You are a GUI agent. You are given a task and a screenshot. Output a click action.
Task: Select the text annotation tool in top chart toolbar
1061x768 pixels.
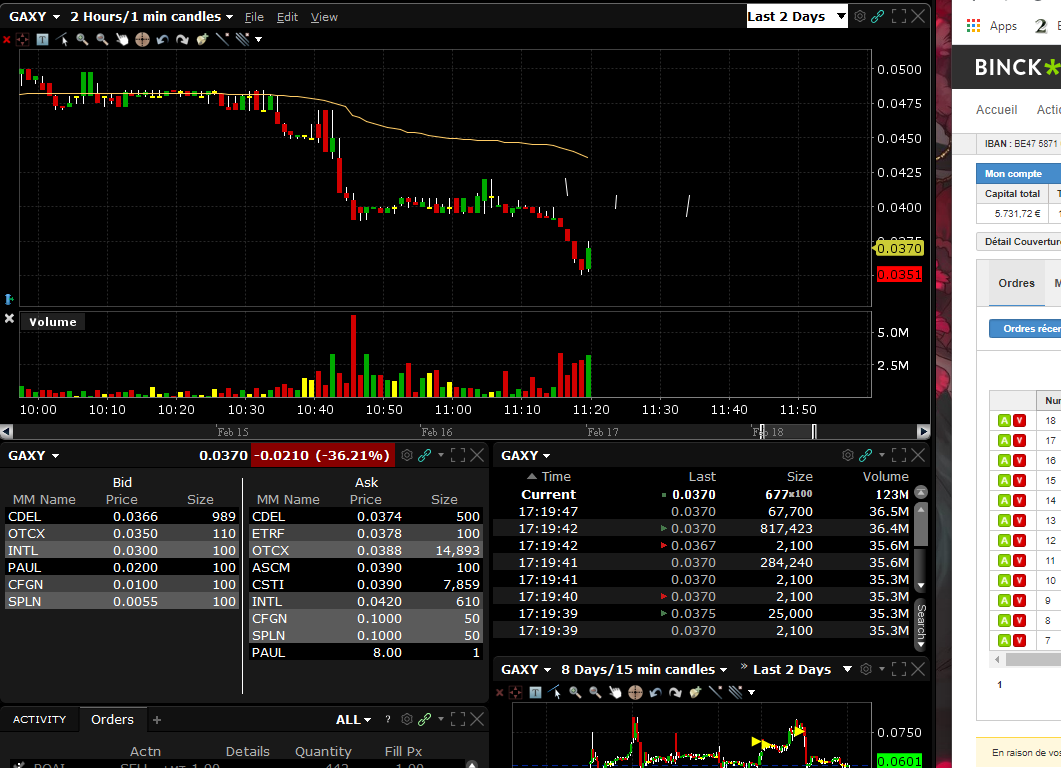[42, 39]
